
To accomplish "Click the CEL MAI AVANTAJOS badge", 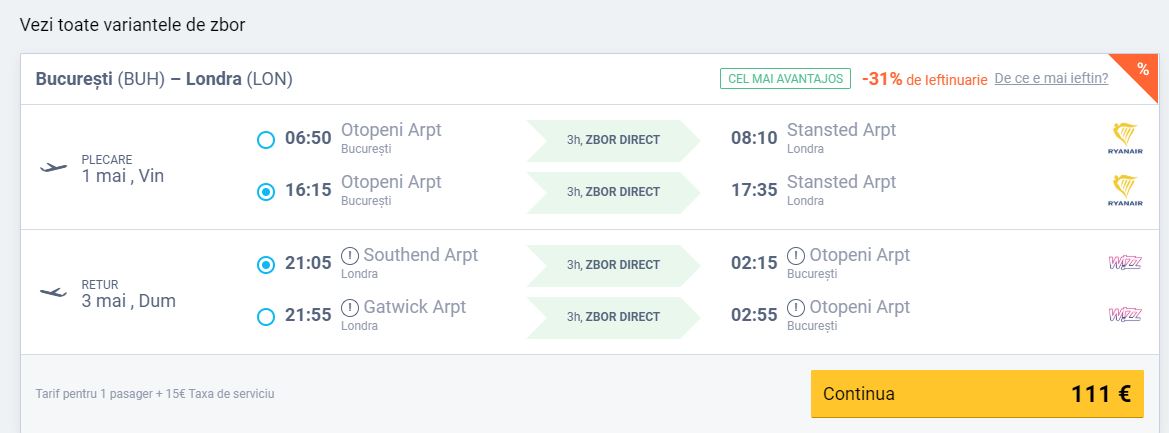I will pyautogui.click(x=785, y=78).
